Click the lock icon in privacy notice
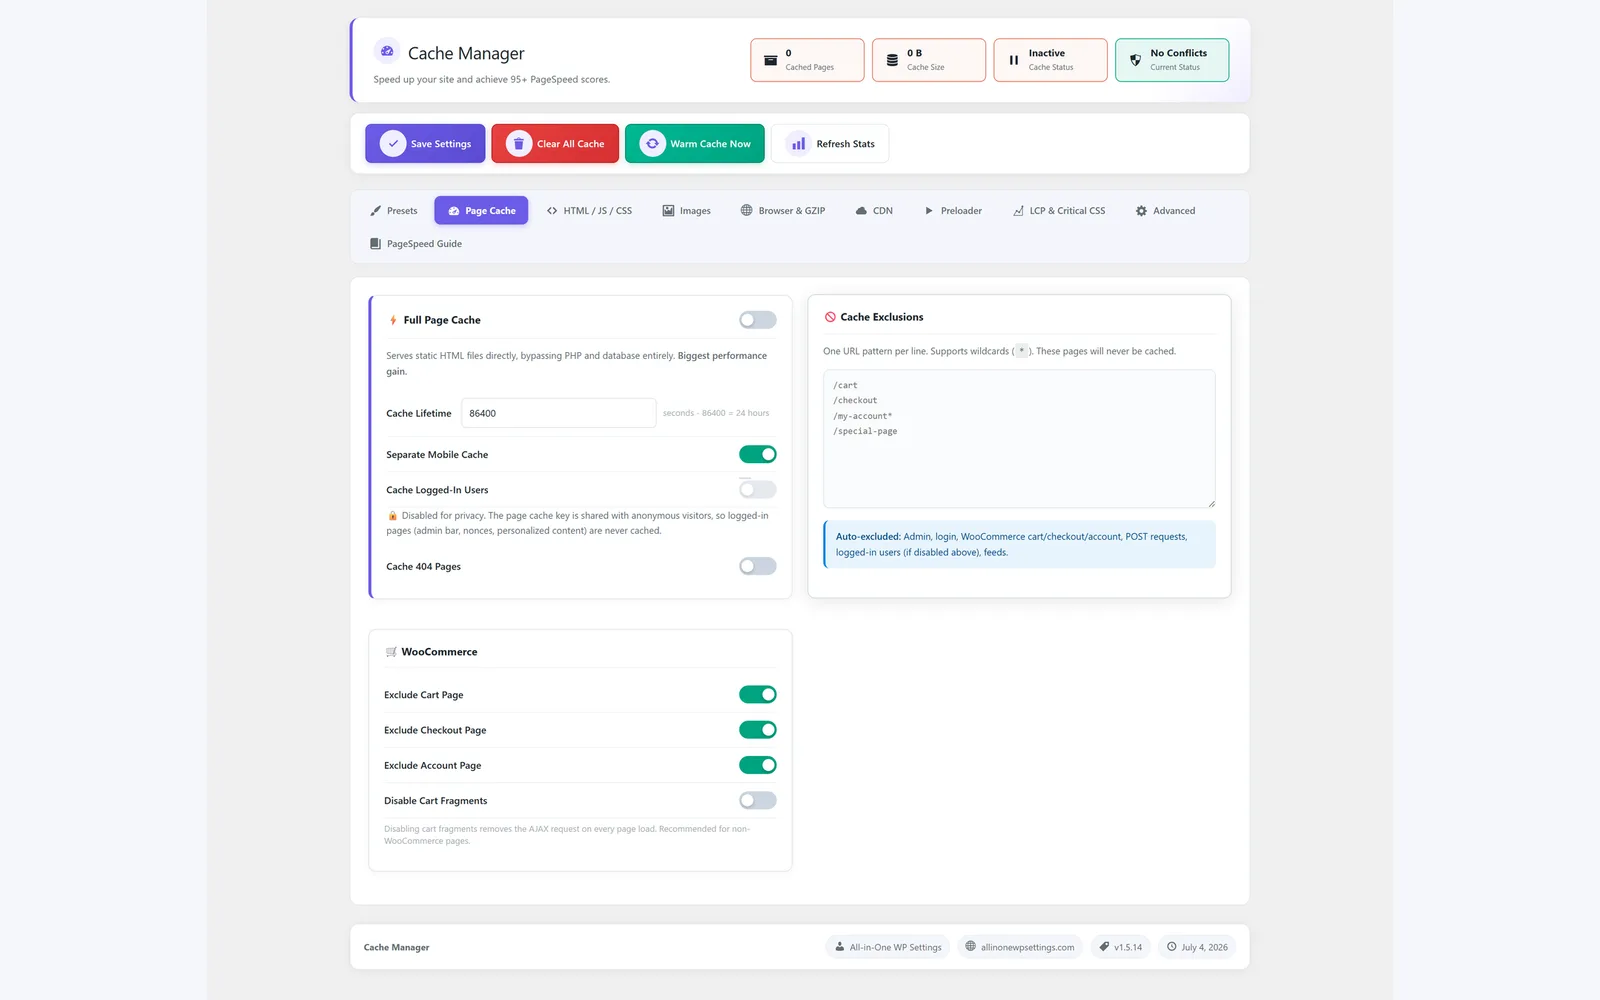 pos(392,516)
